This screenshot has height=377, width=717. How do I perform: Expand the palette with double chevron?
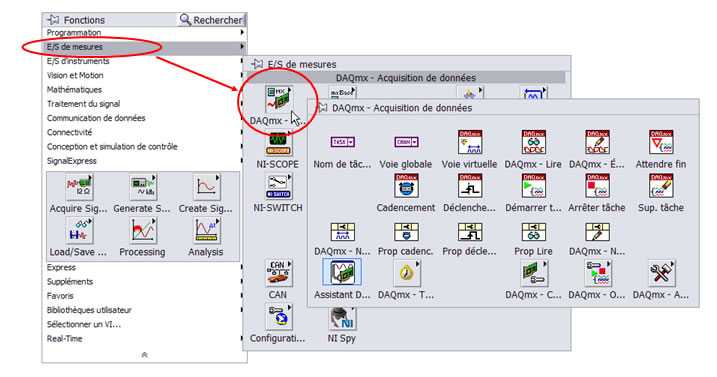(x=144, y=355)
